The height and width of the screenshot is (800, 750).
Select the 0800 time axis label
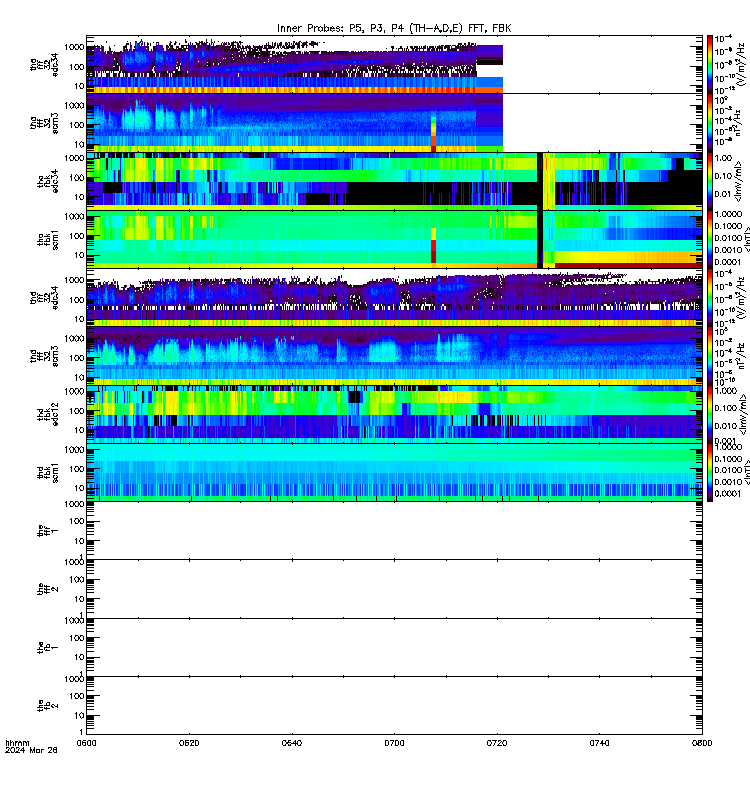[x=702, y=743]
